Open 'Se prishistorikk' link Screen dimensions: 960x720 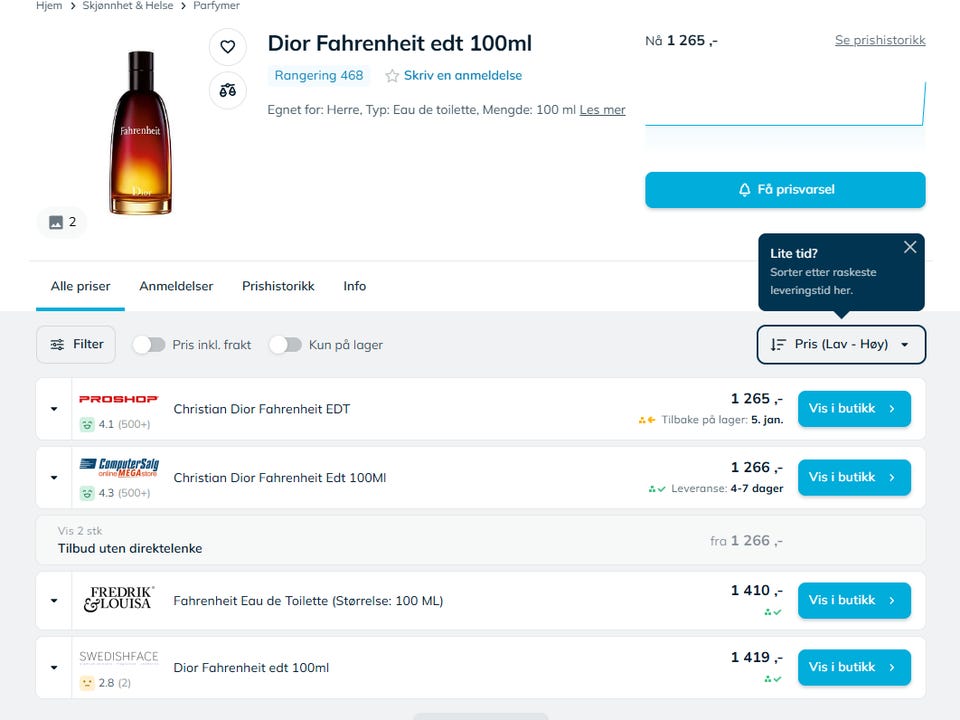880,40
